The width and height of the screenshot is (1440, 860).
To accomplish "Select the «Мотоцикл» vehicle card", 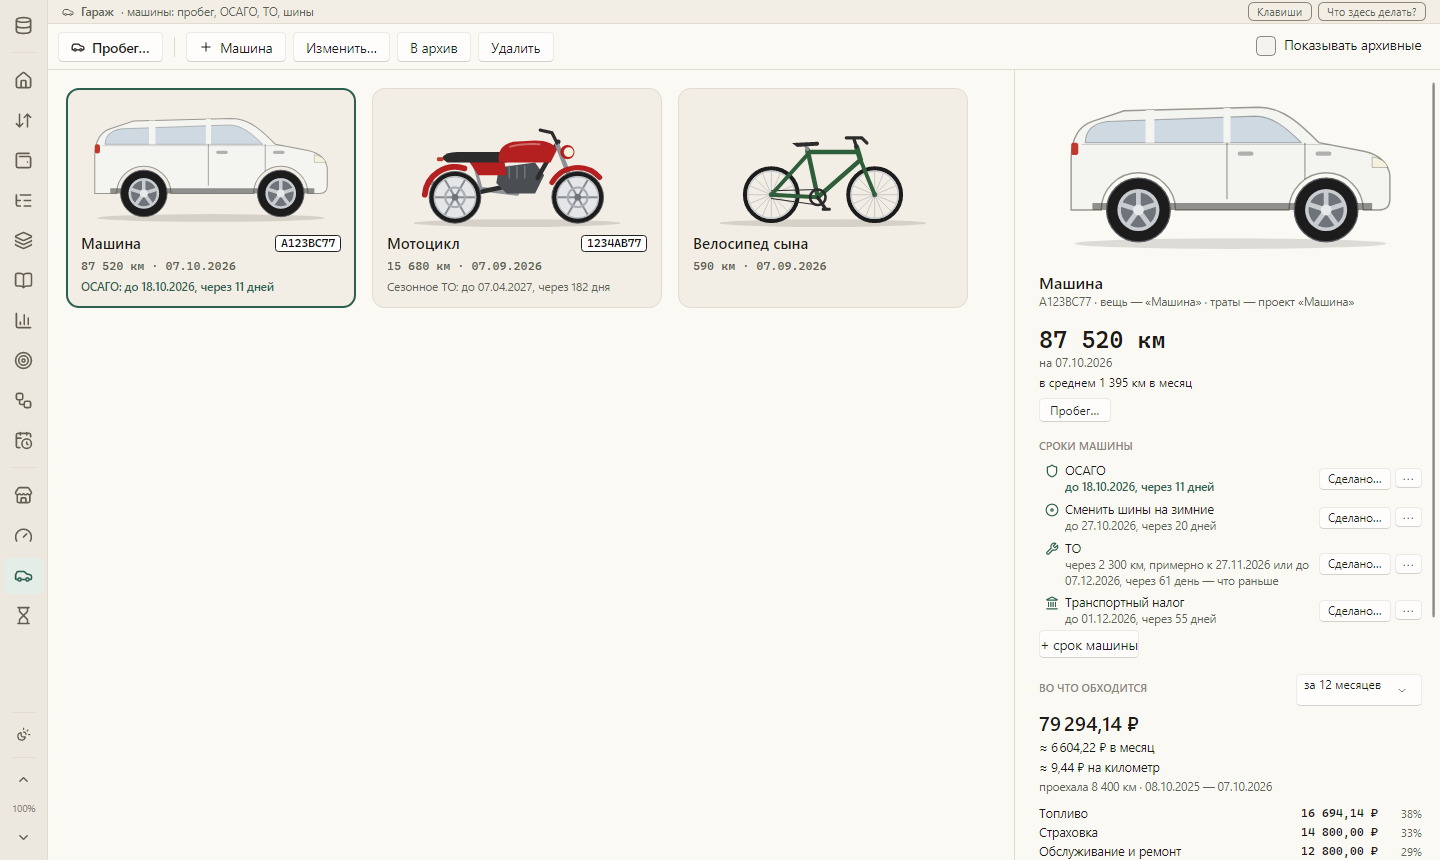I will 517,198.
